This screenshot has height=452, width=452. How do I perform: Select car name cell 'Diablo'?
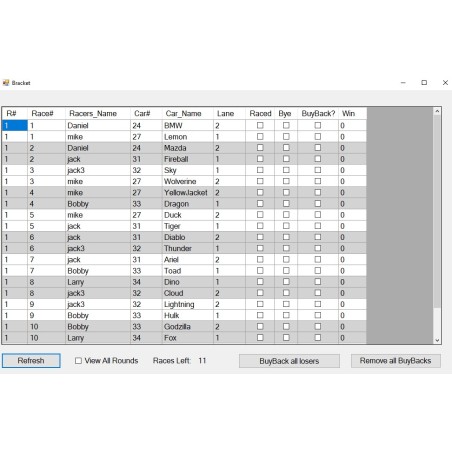[188, 237]
